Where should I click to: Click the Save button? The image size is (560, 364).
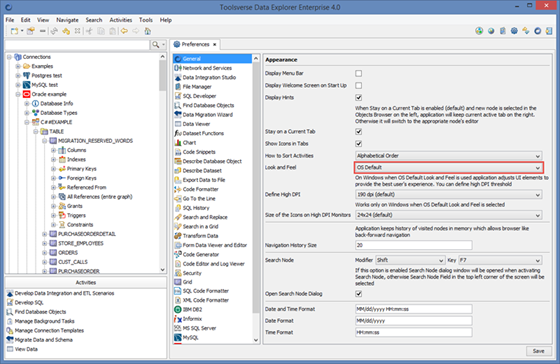[539, 351]
